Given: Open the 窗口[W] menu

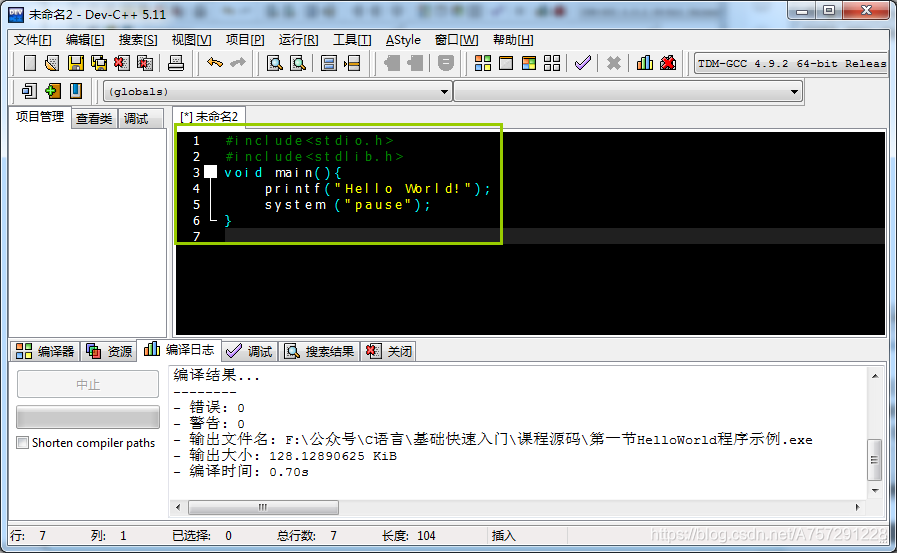Looking at the screenshot, I should click(456, 40).
